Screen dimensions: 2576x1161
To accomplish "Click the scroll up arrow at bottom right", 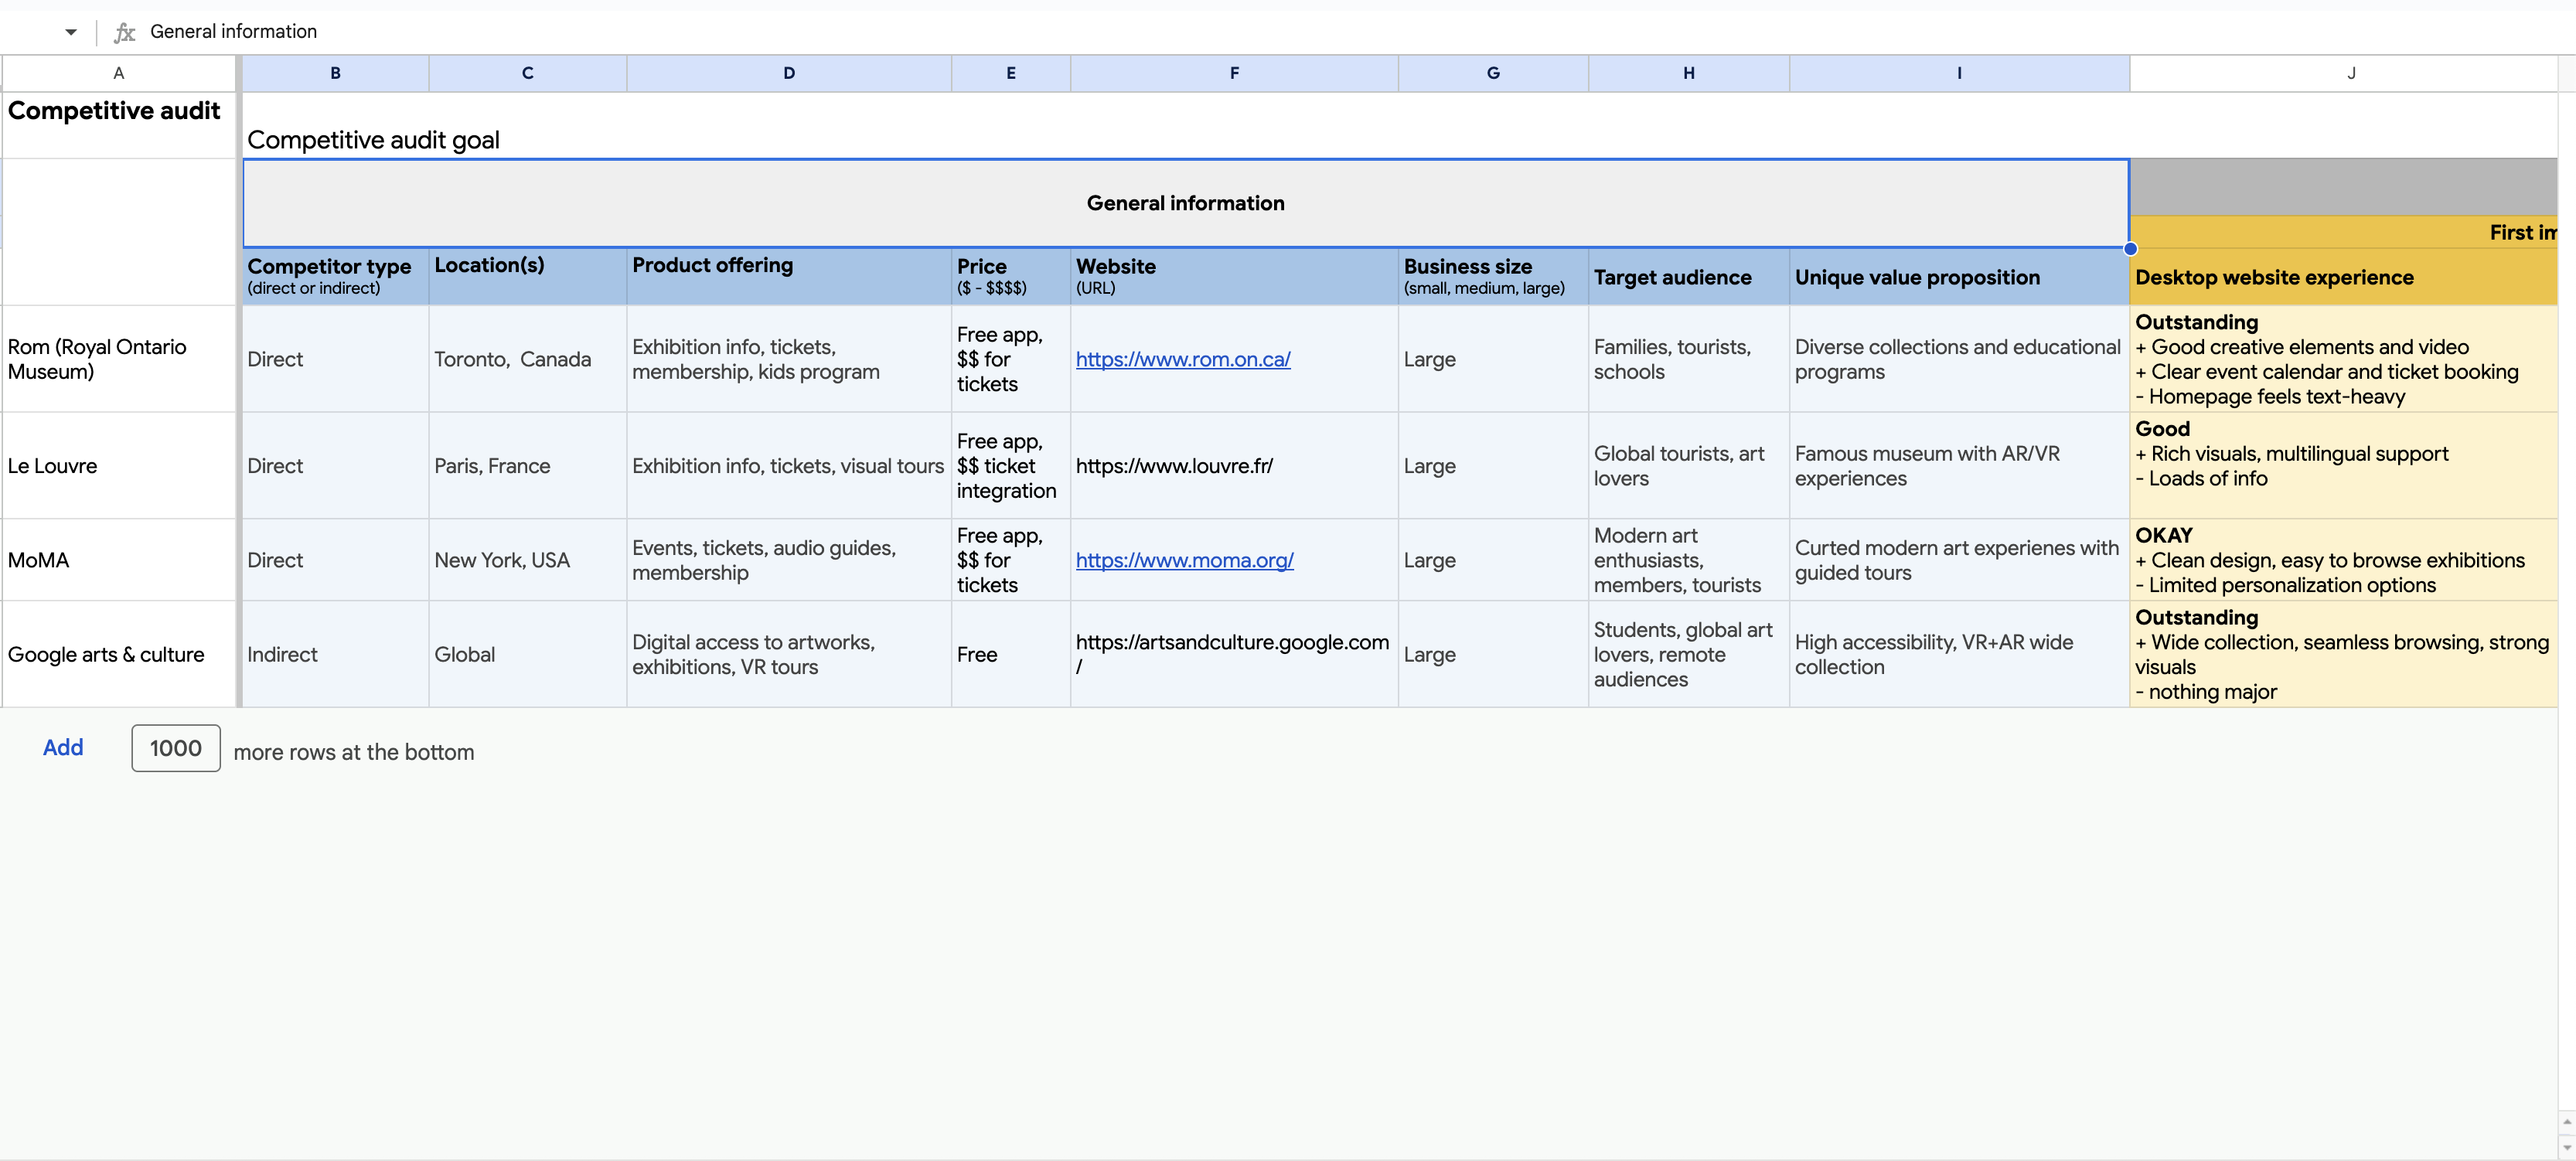I will 2566,1122.
